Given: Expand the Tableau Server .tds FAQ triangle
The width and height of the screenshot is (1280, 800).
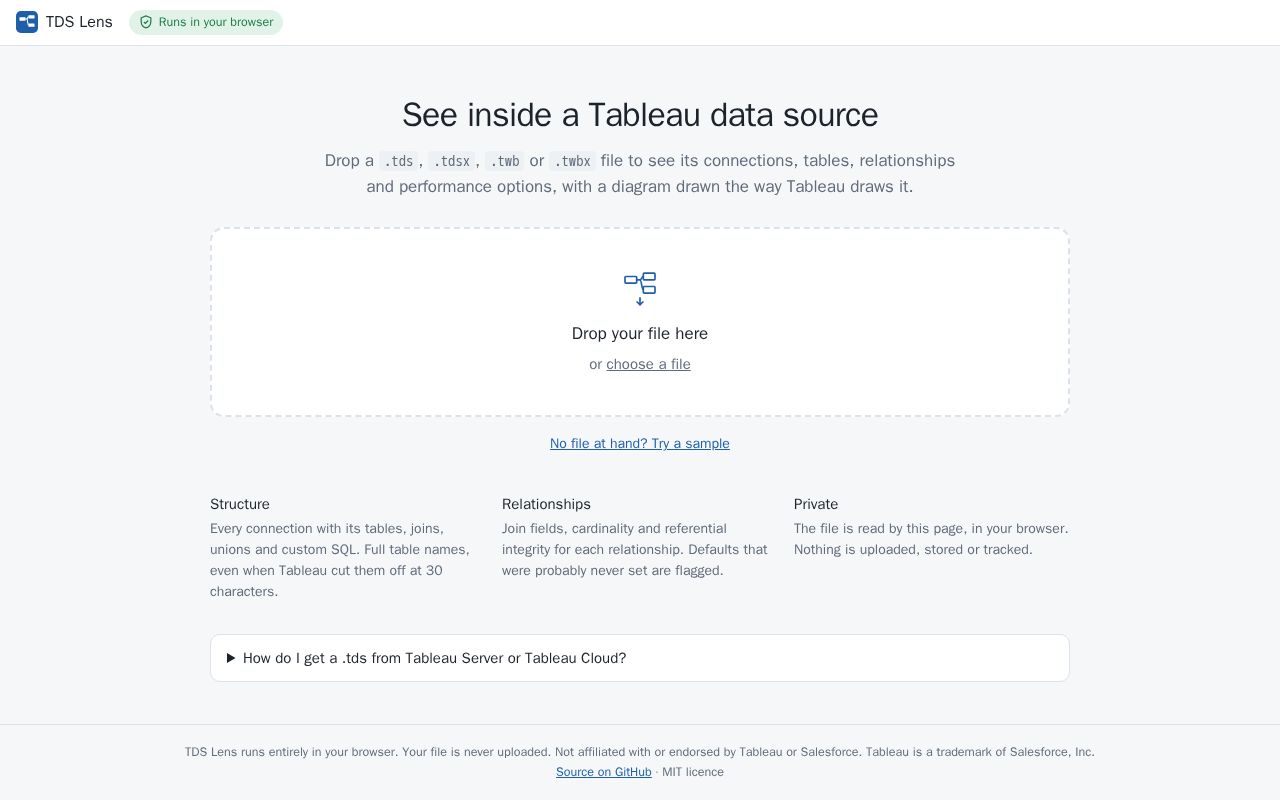Looking at the screenshot, I should (x=231, y=658).
